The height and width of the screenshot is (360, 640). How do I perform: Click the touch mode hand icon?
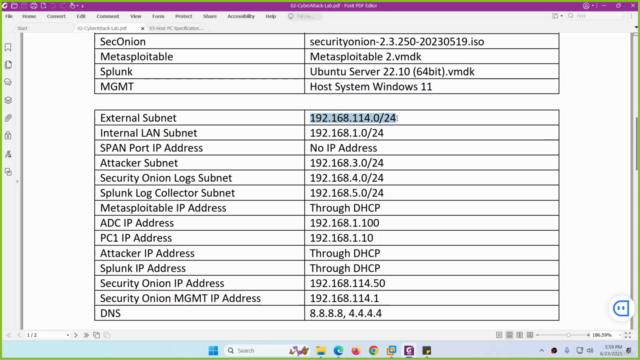point(73,6)
